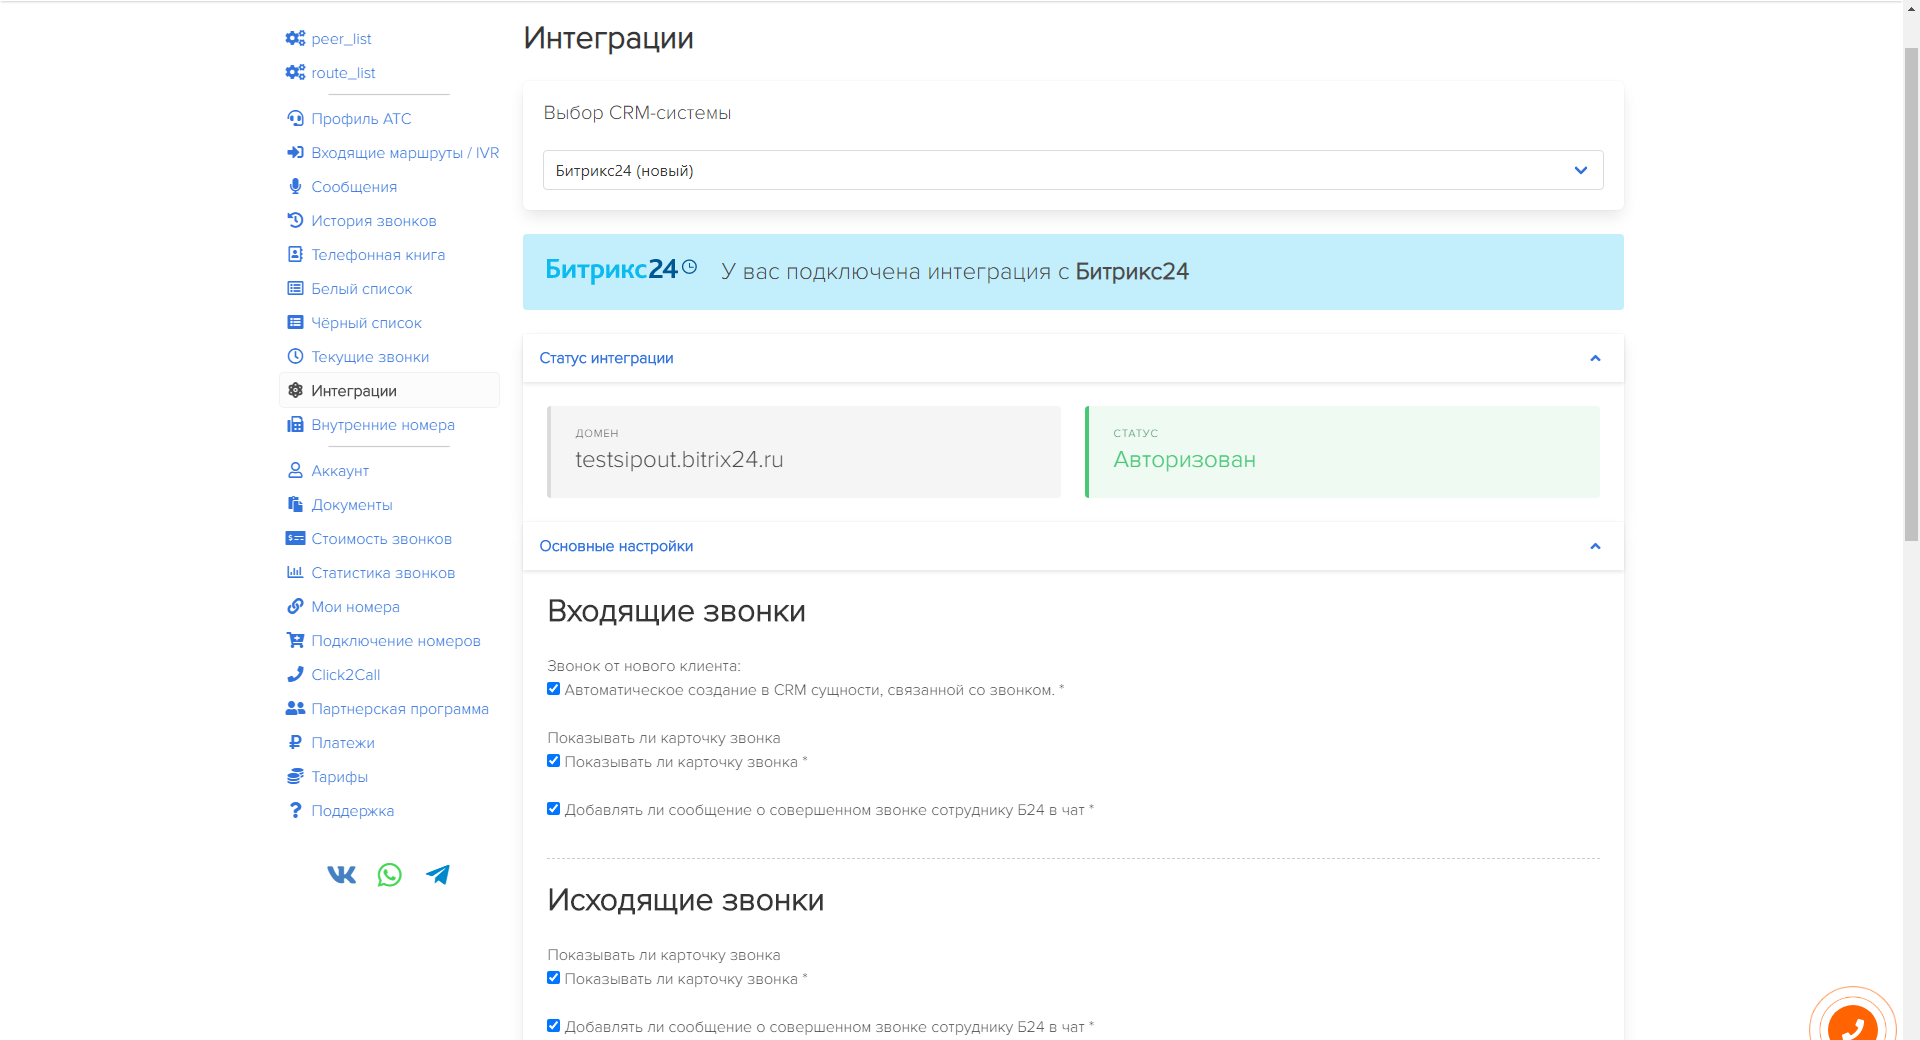Open Телефонная книга link

pos(378,255)
